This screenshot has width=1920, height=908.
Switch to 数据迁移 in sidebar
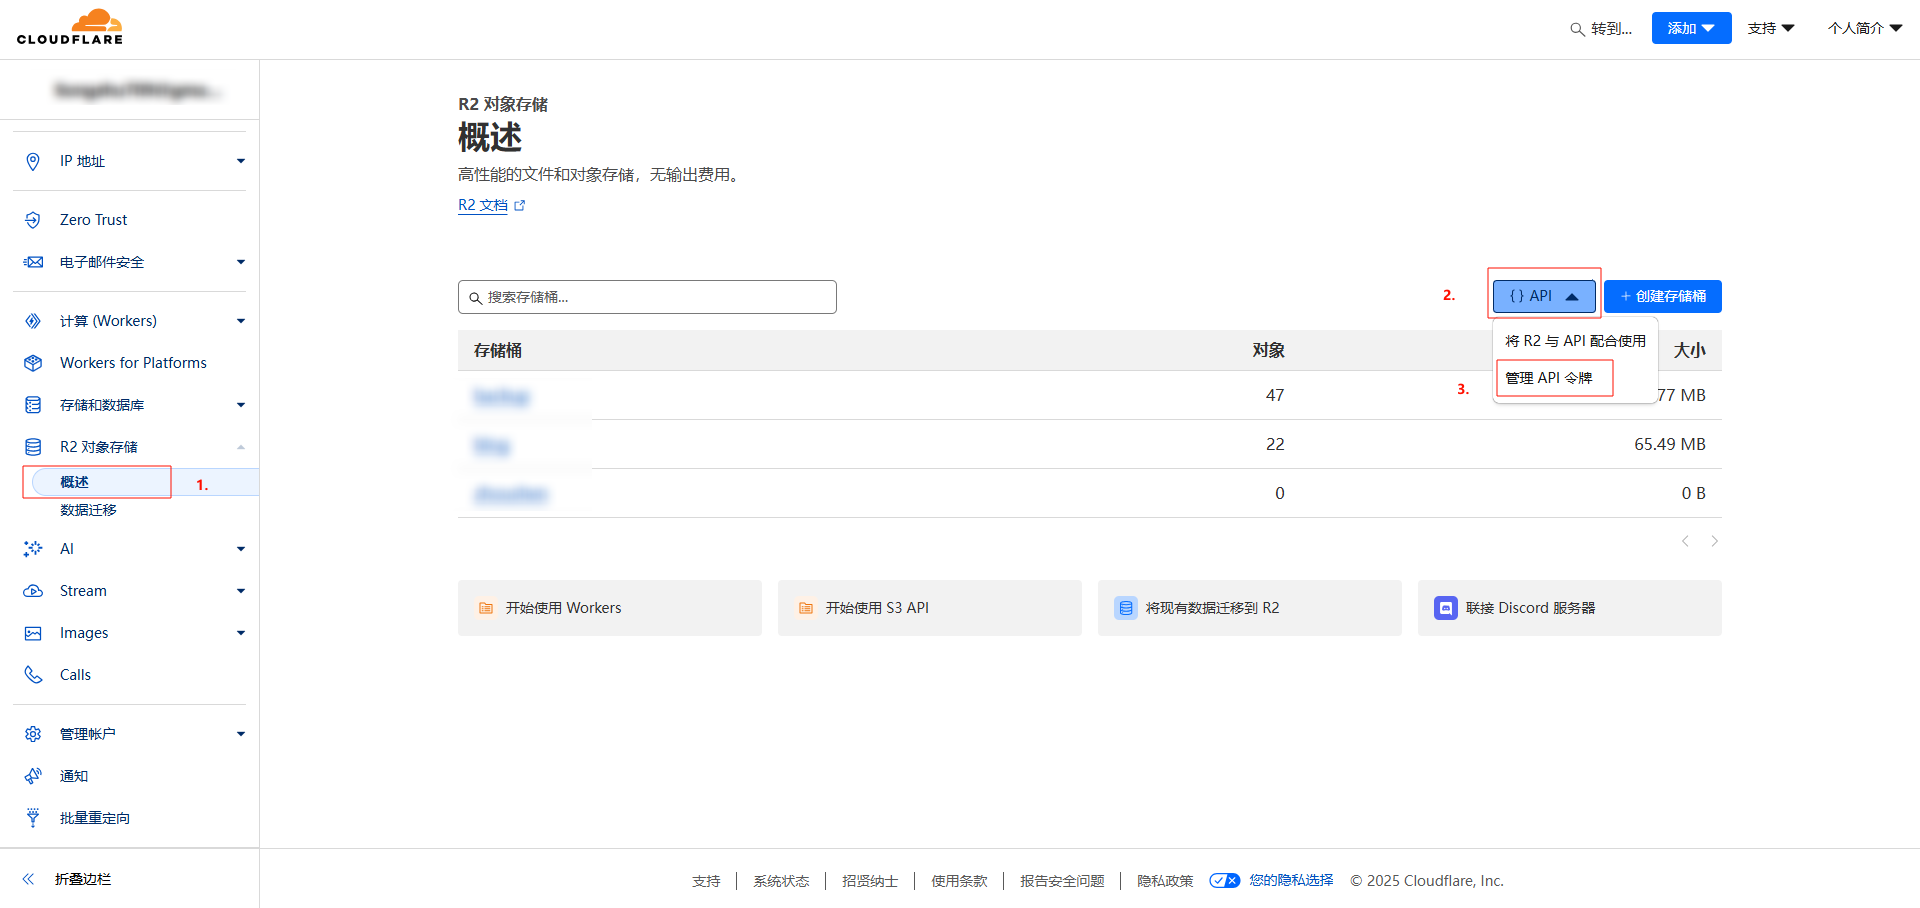pyautogui.click(x=86, y=510)
